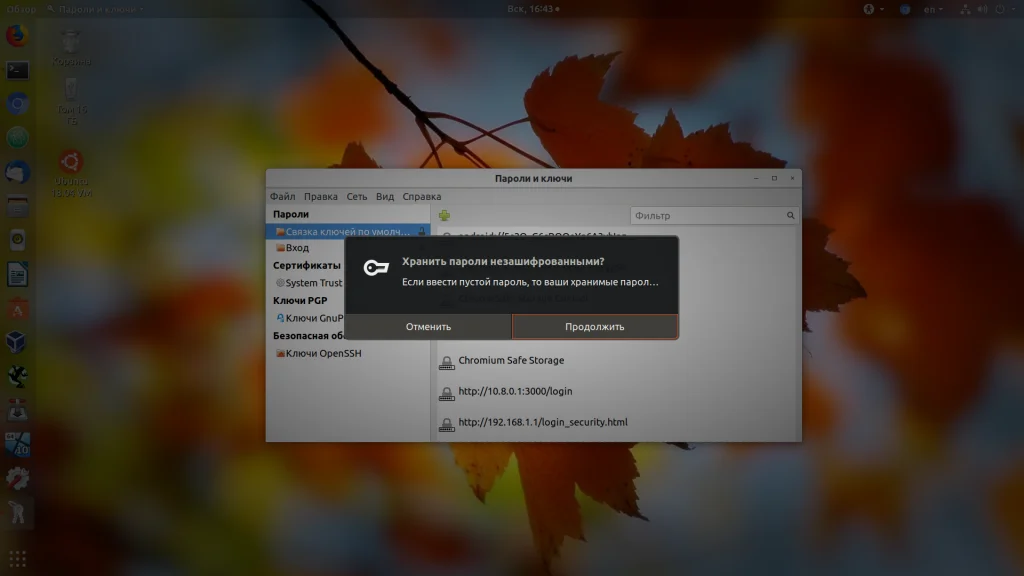The width and height of the screenshot is (1024, 576).
Task: Maximize the Пароли и ключи window
Action: 775,178
